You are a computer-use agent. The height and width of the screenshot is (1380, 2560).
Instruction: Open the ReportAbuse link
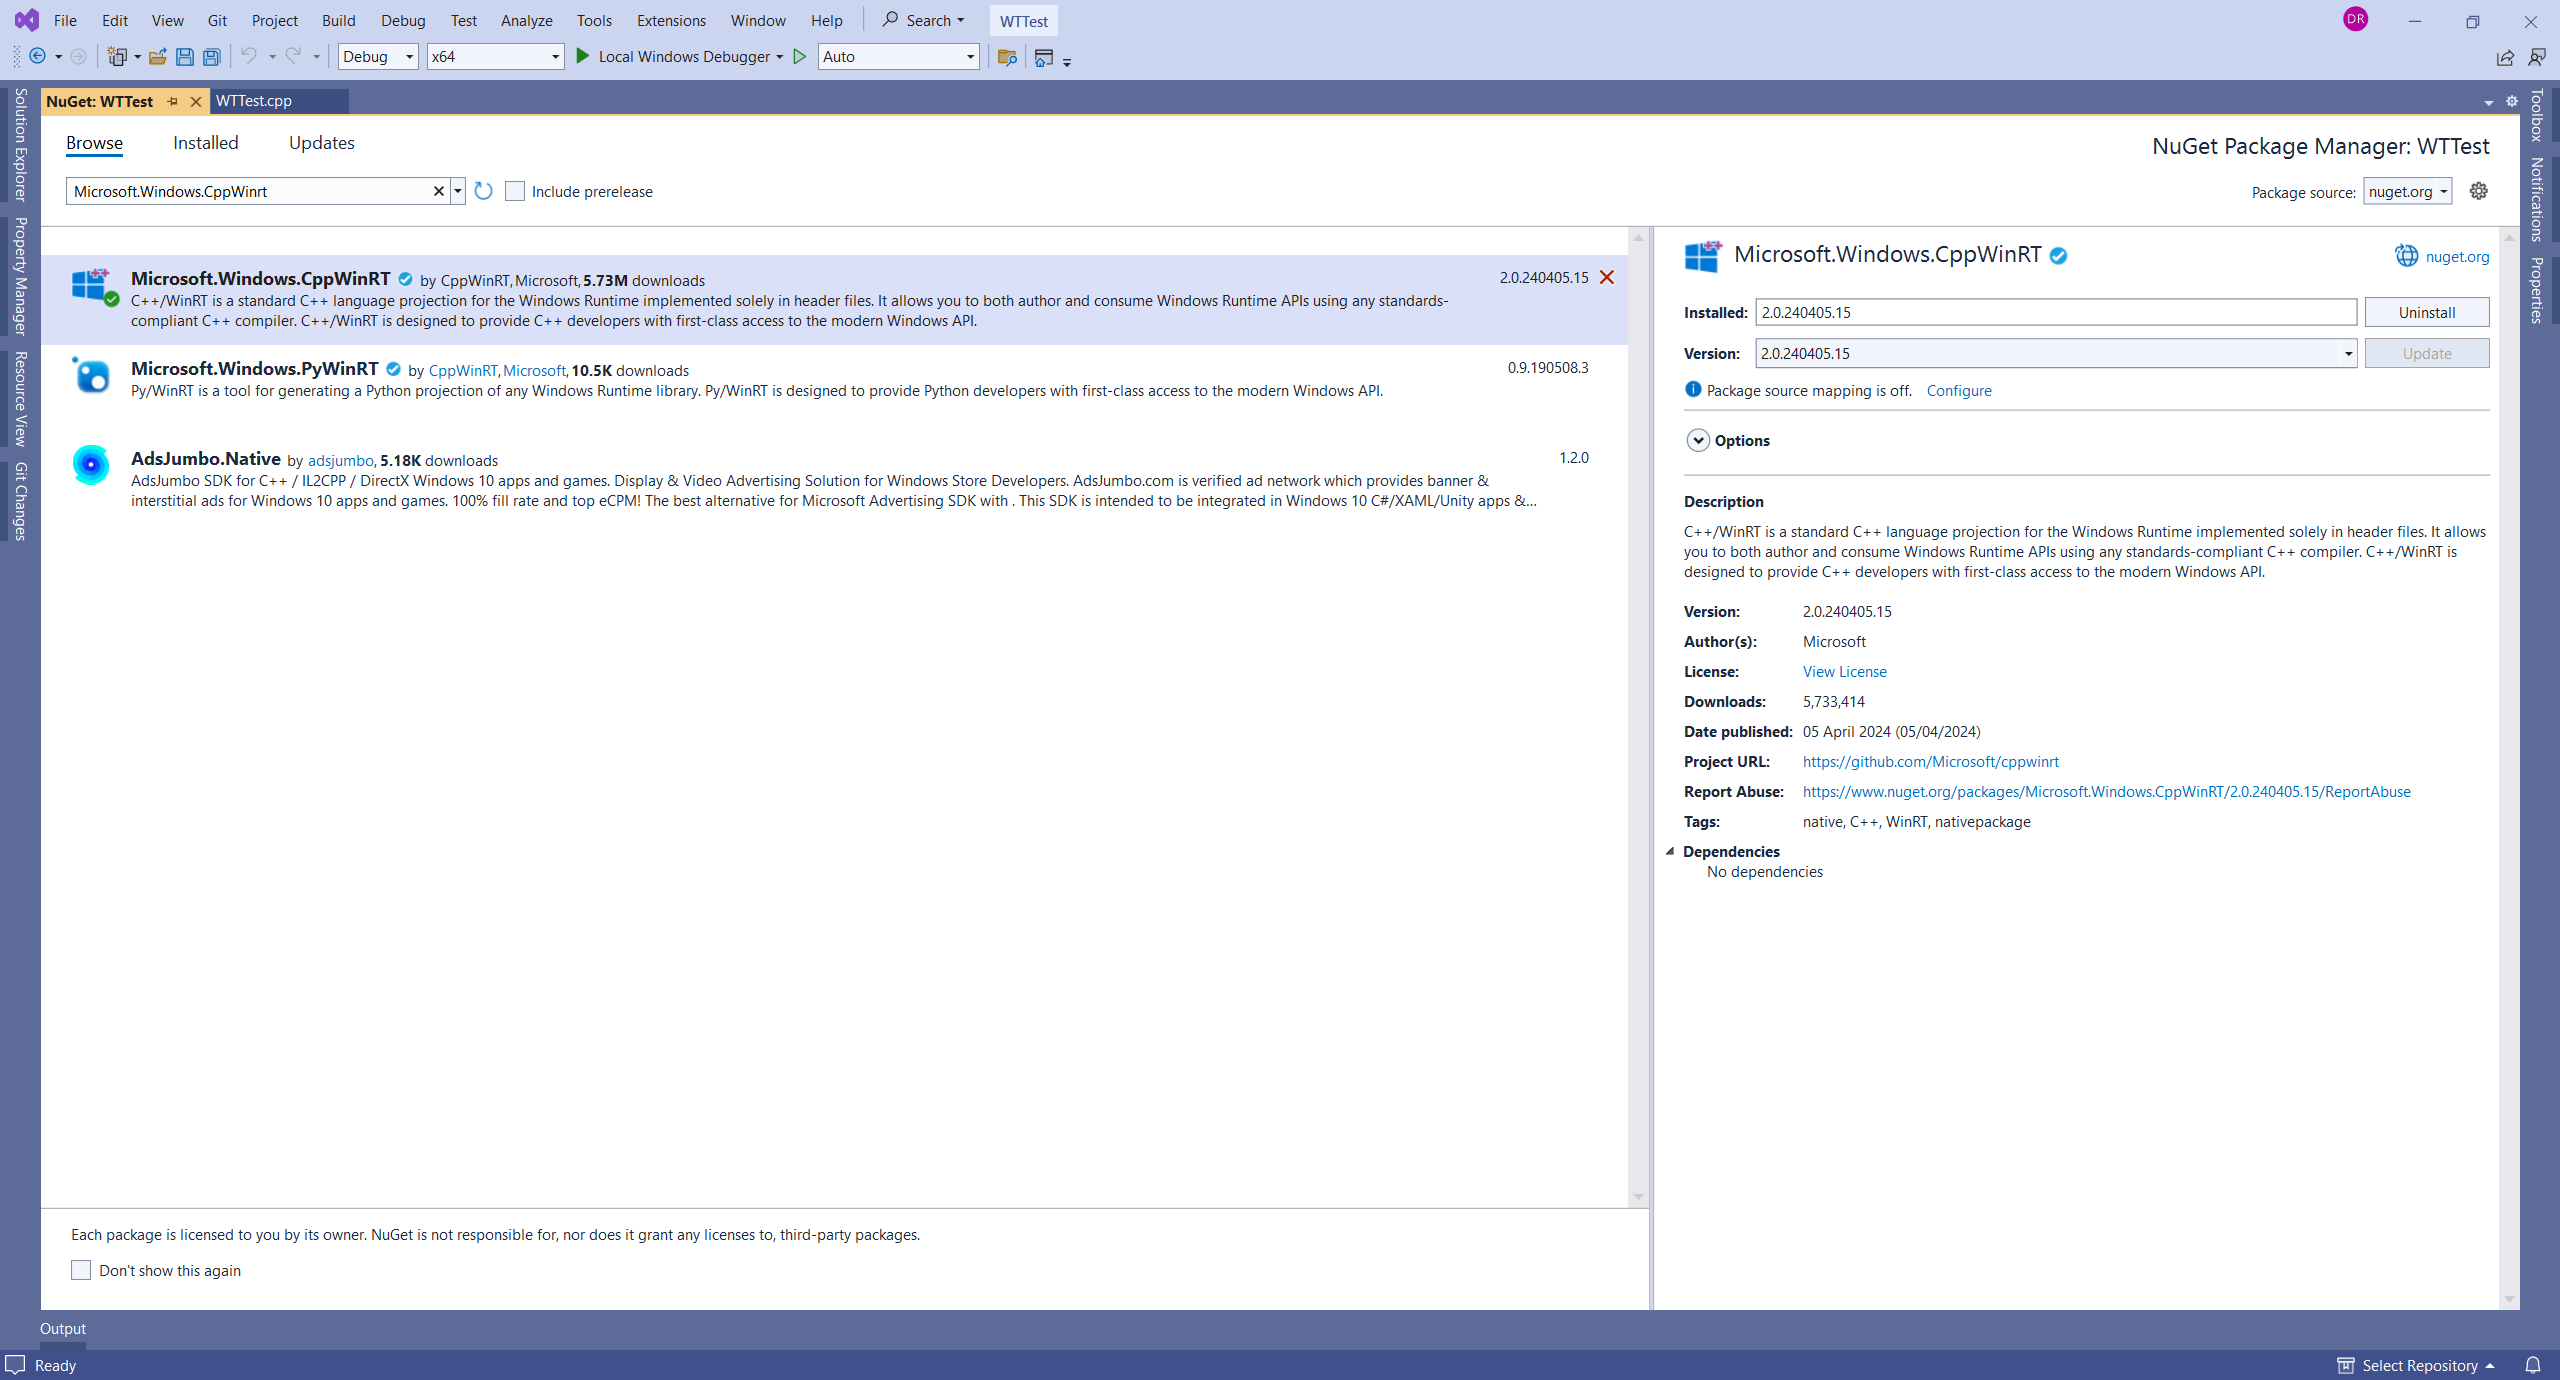click(2106, 791)
